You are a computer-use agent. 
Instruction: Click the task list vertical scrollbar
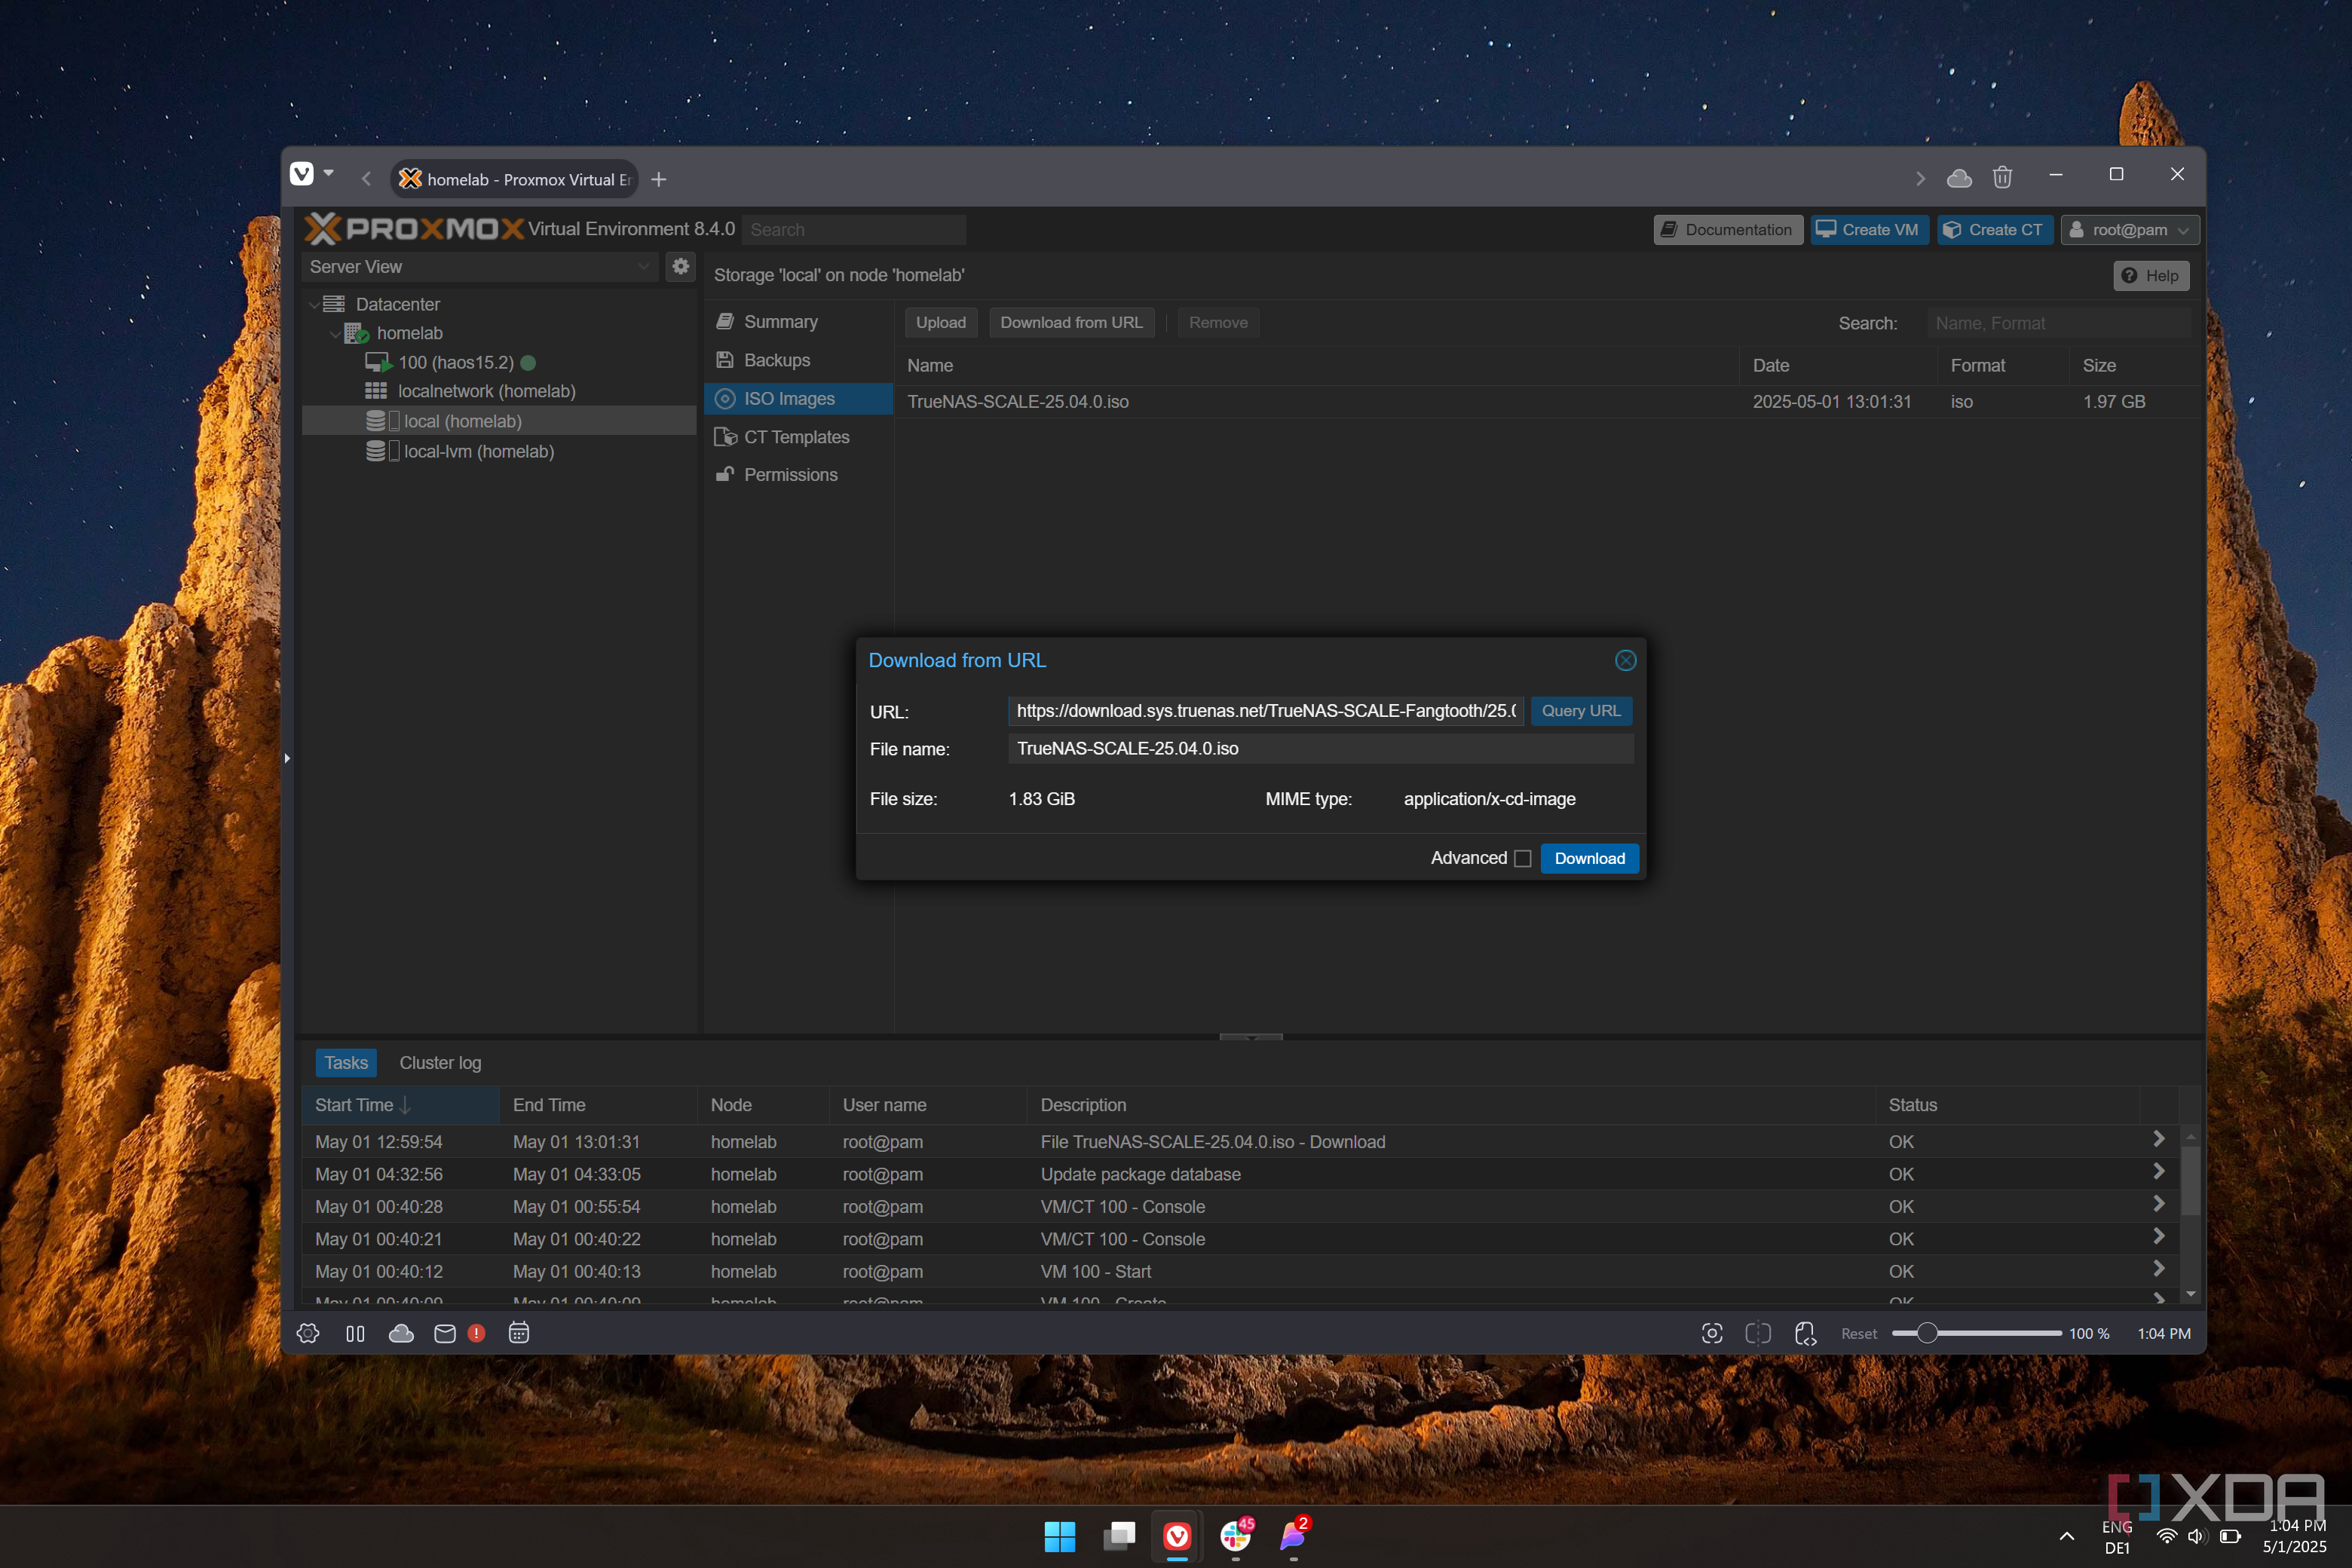pyautogui.click(x=2189, y=1182)
